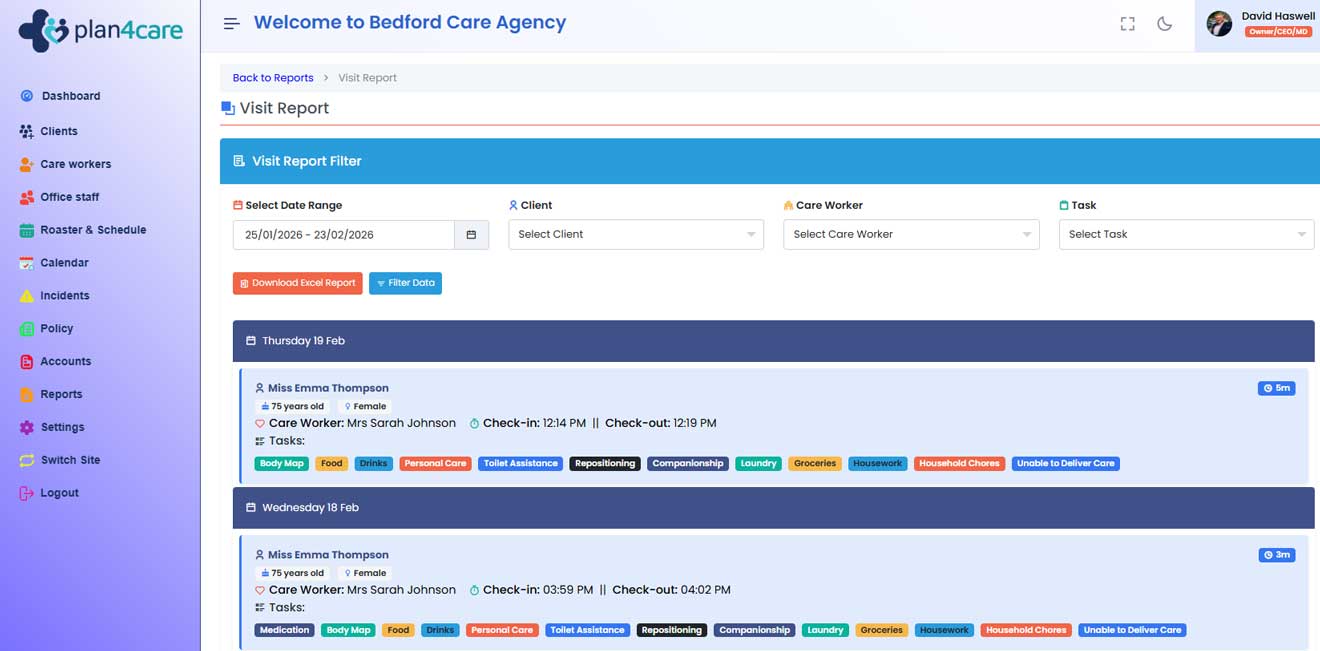Toggle dark mode moon icon
Image resolution: width=1320 pixels, height=651 pixels.
click(1164, 24)
